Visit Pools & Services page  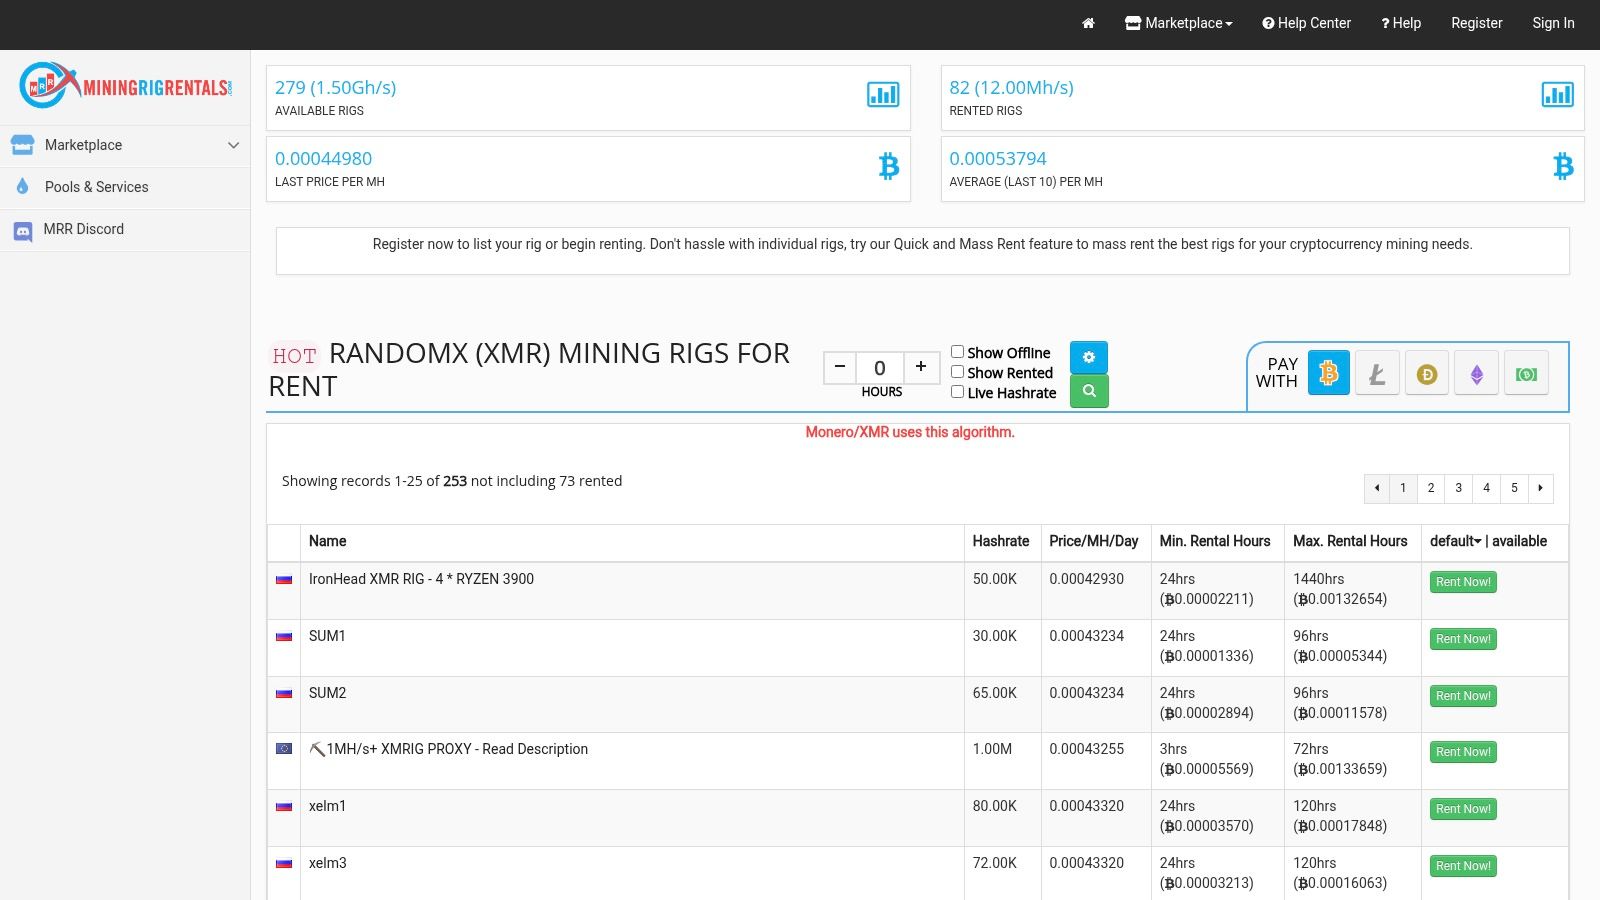coord(96,187)
